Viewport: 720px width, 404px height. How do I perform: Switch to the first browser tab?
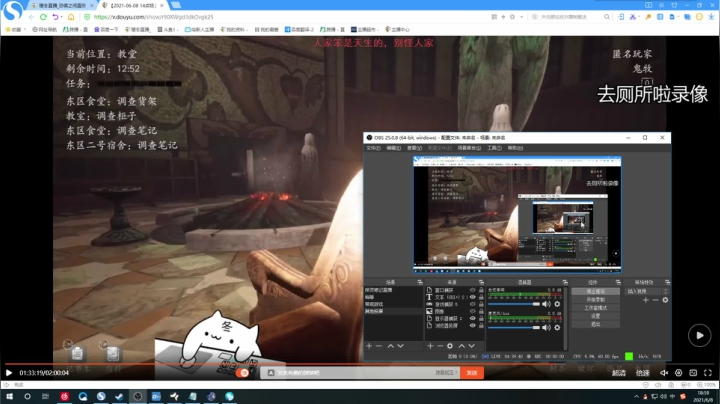pyautogui.click(x=62, y=6)
